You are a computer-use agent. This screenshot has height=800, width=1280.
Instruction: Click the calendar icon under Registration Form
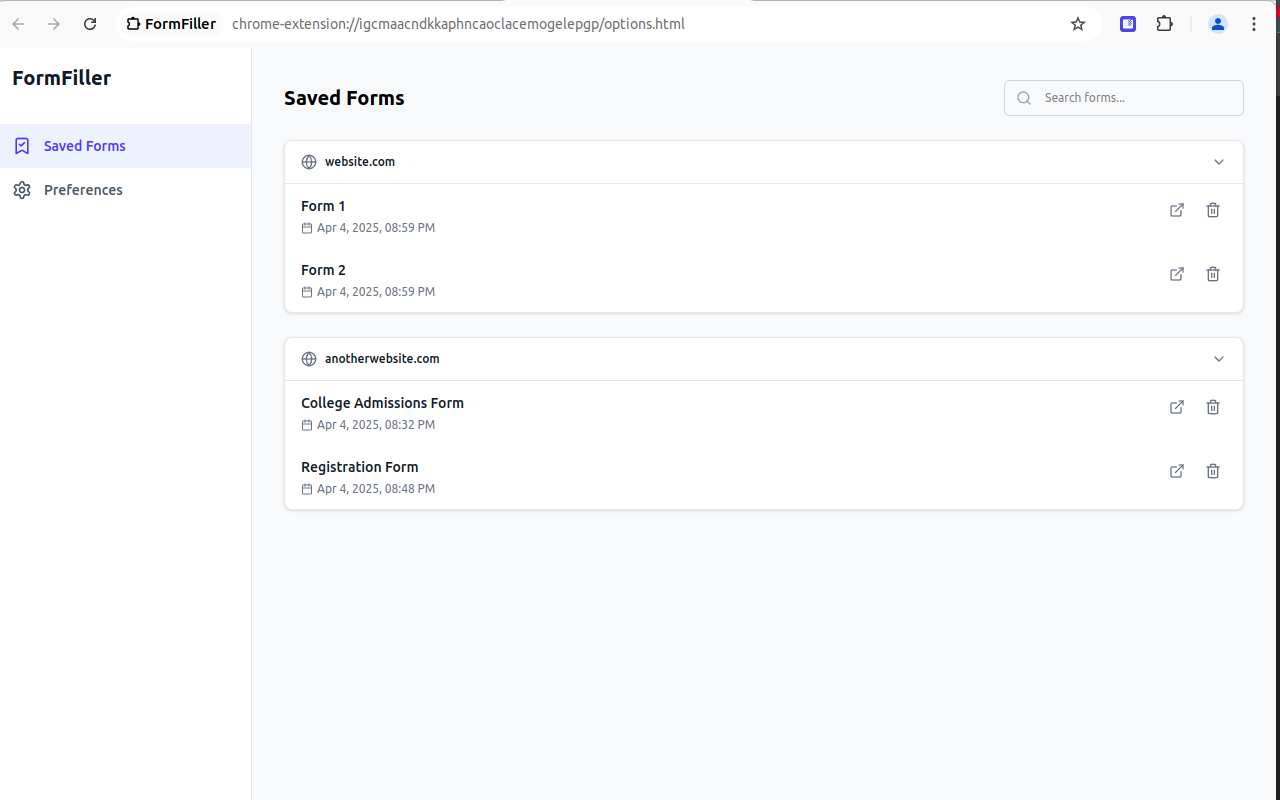pos(307,489)
